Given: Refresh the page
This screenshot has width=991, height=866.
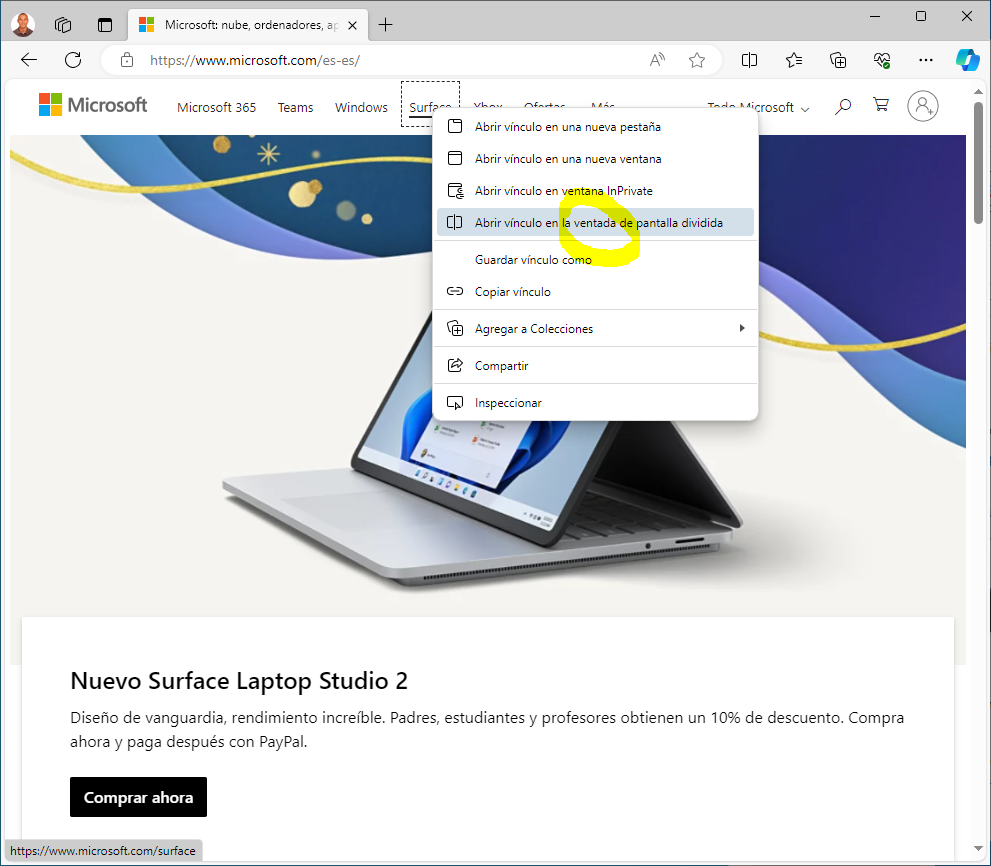Looking at the screenshot, I should pyautogui.click(x=73, y=60).
